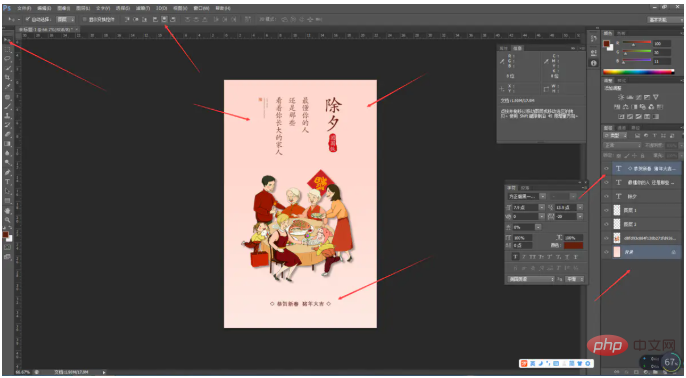Select the 图层 1 layer thumbnail
686x378 pixels.
pos(617,210)
